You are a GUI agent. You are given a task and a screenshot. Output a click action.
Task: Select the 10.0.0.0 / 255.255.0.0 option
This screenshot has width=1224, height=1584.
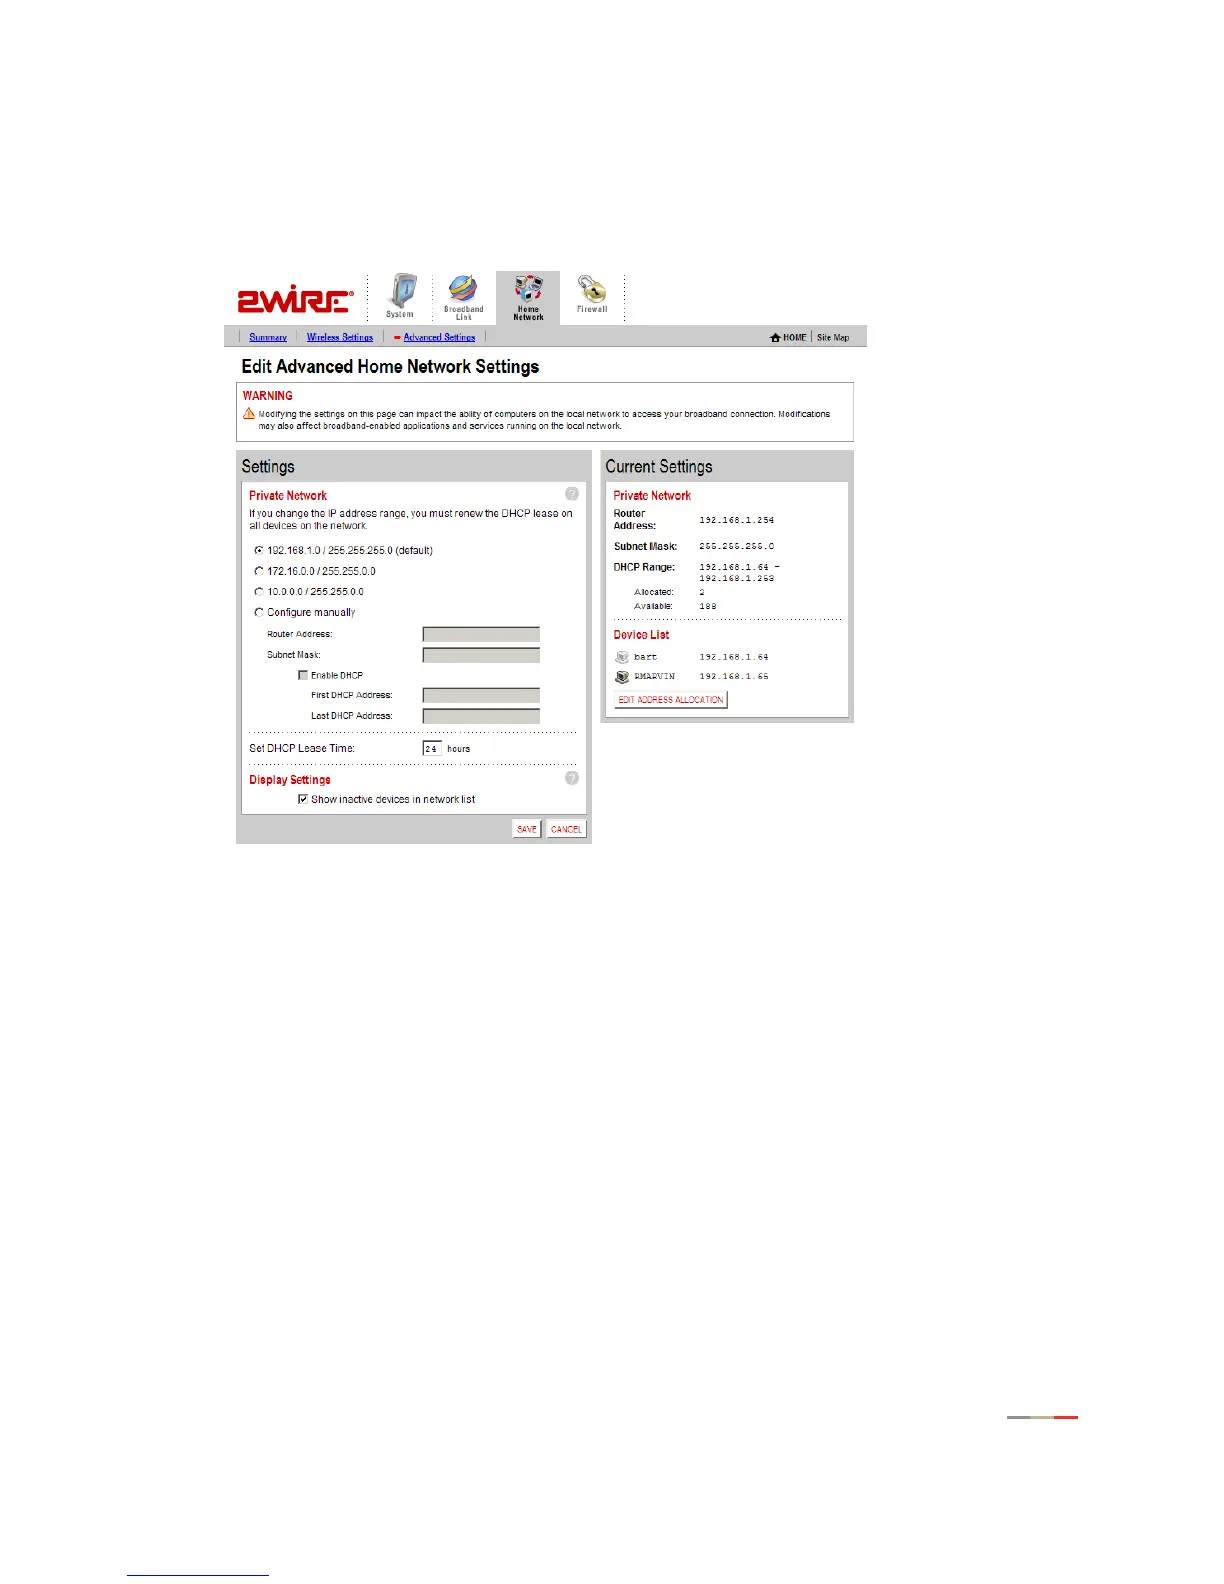click(x=259, y=592)
